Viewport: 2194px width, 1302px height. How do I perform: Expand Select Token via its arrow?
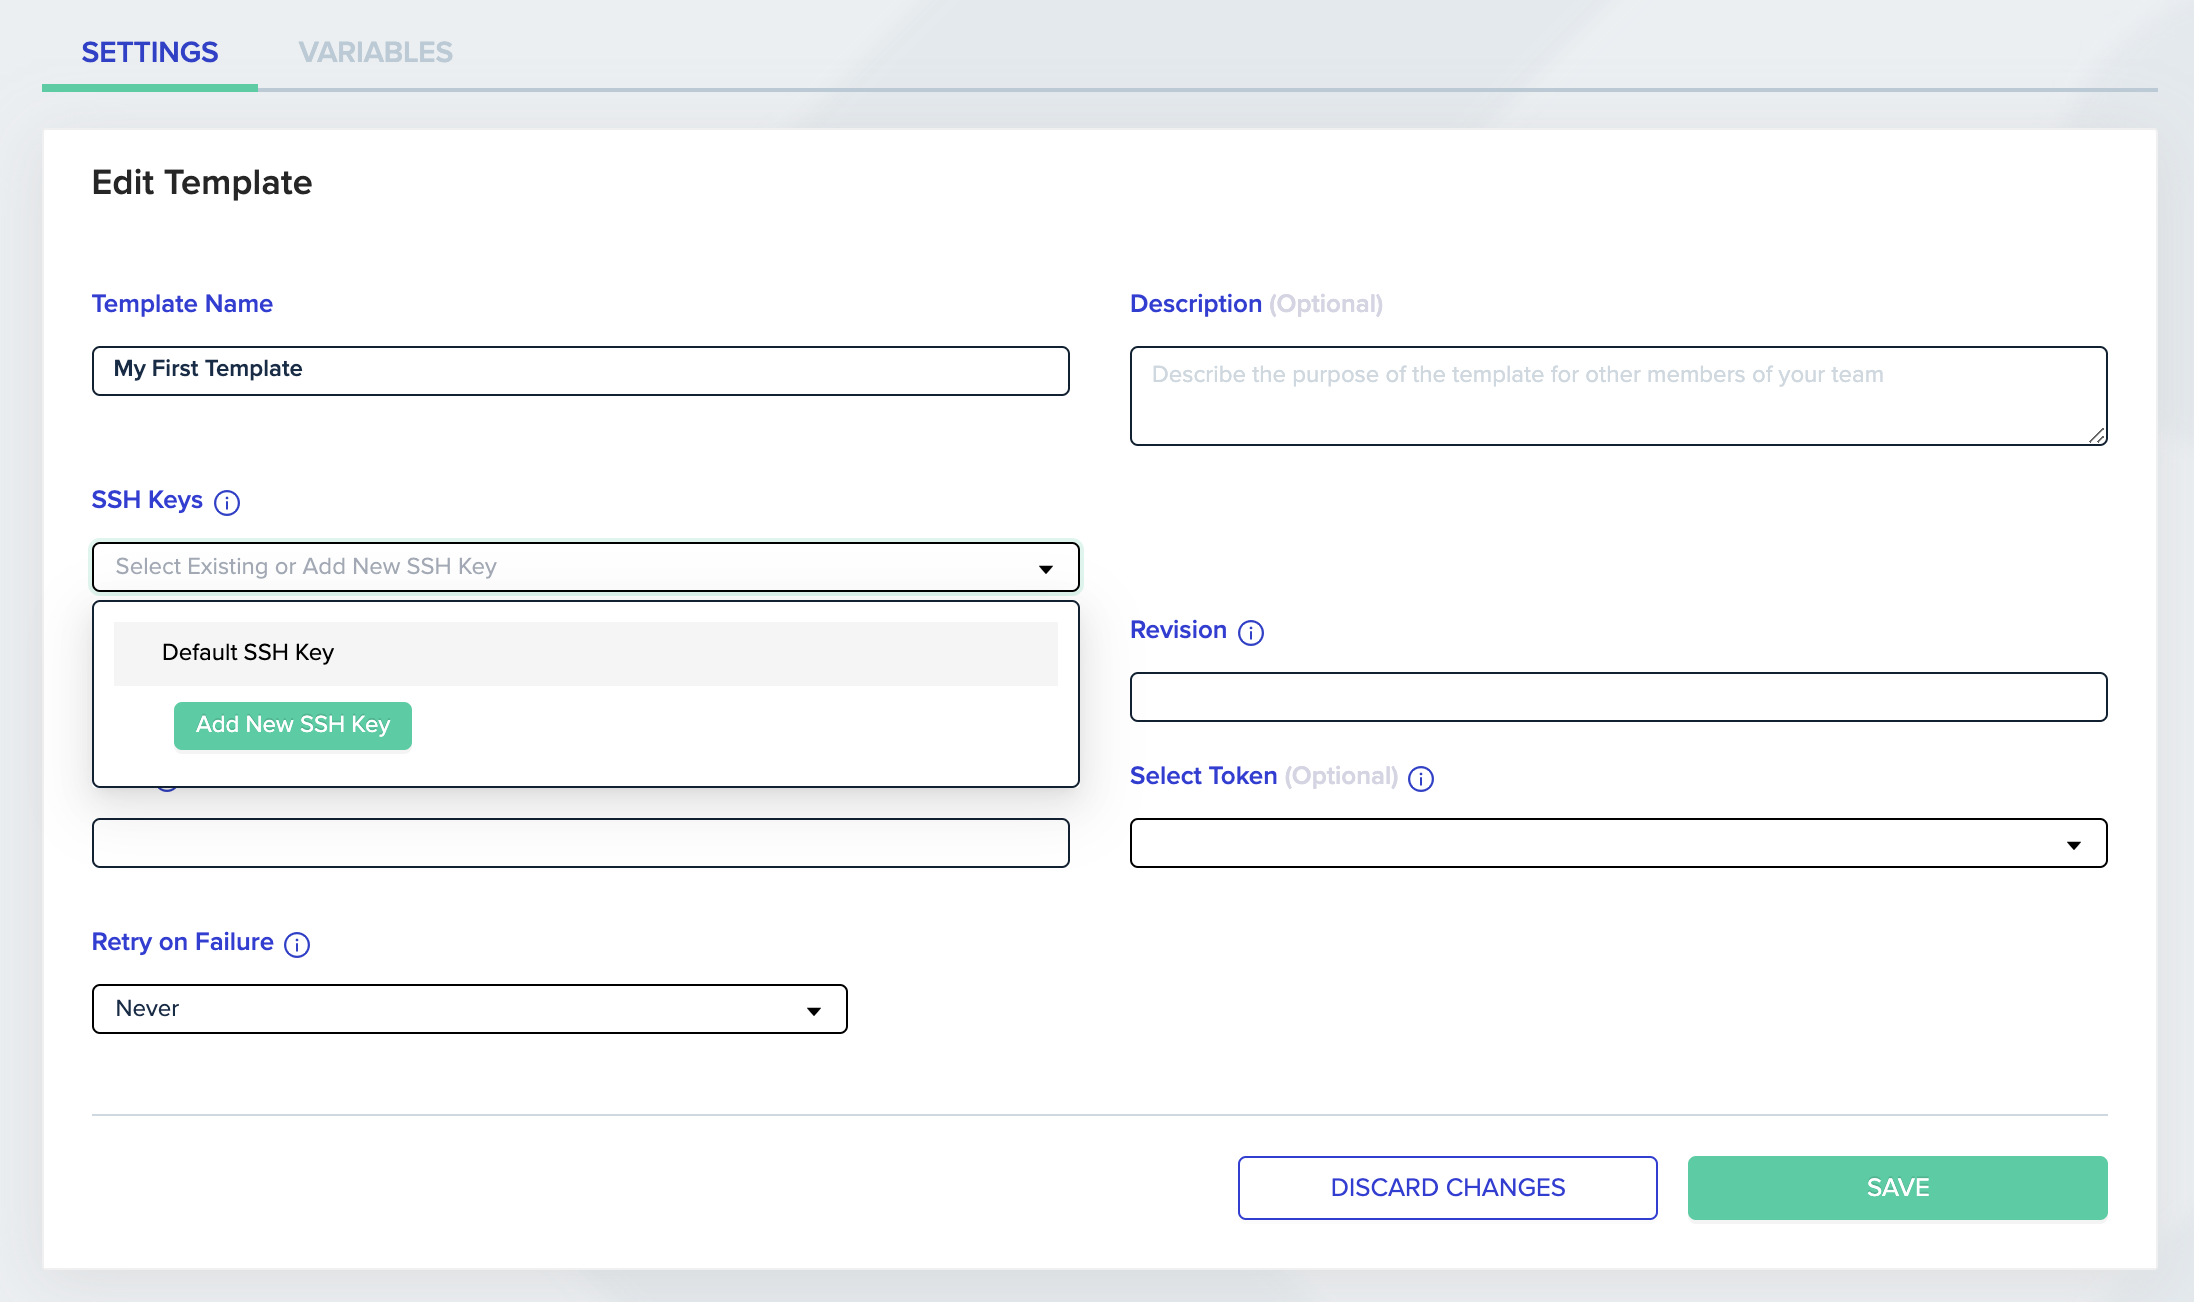pyautogui.click(x=2074, y=845)
